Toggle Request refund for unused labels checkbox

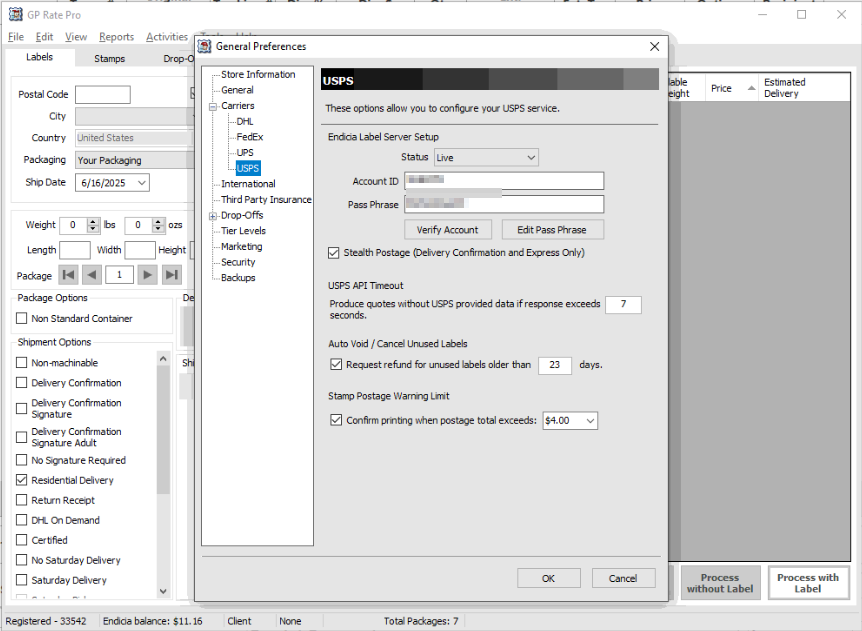[x=336, y=364]
